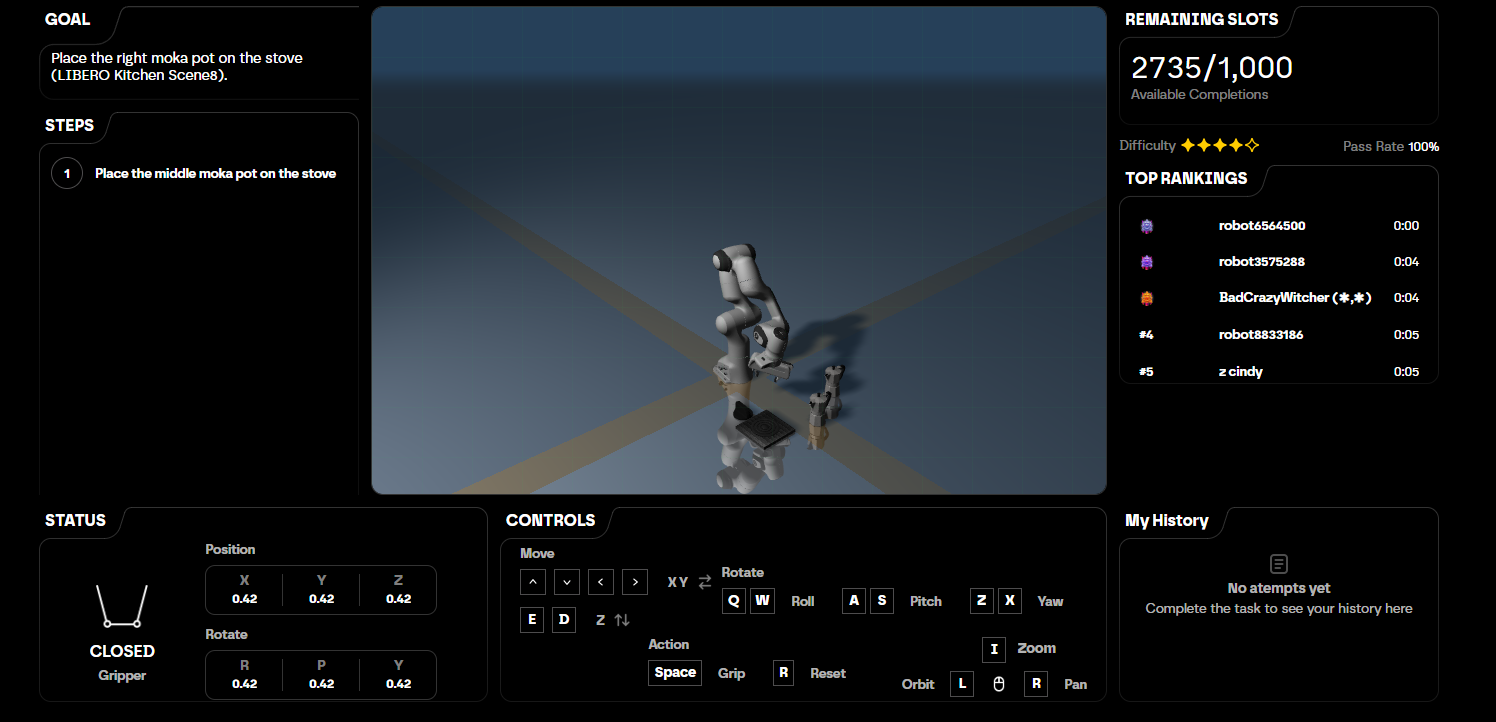
Task: Select the left arrow Move icon
Action: tap(601, 581)
